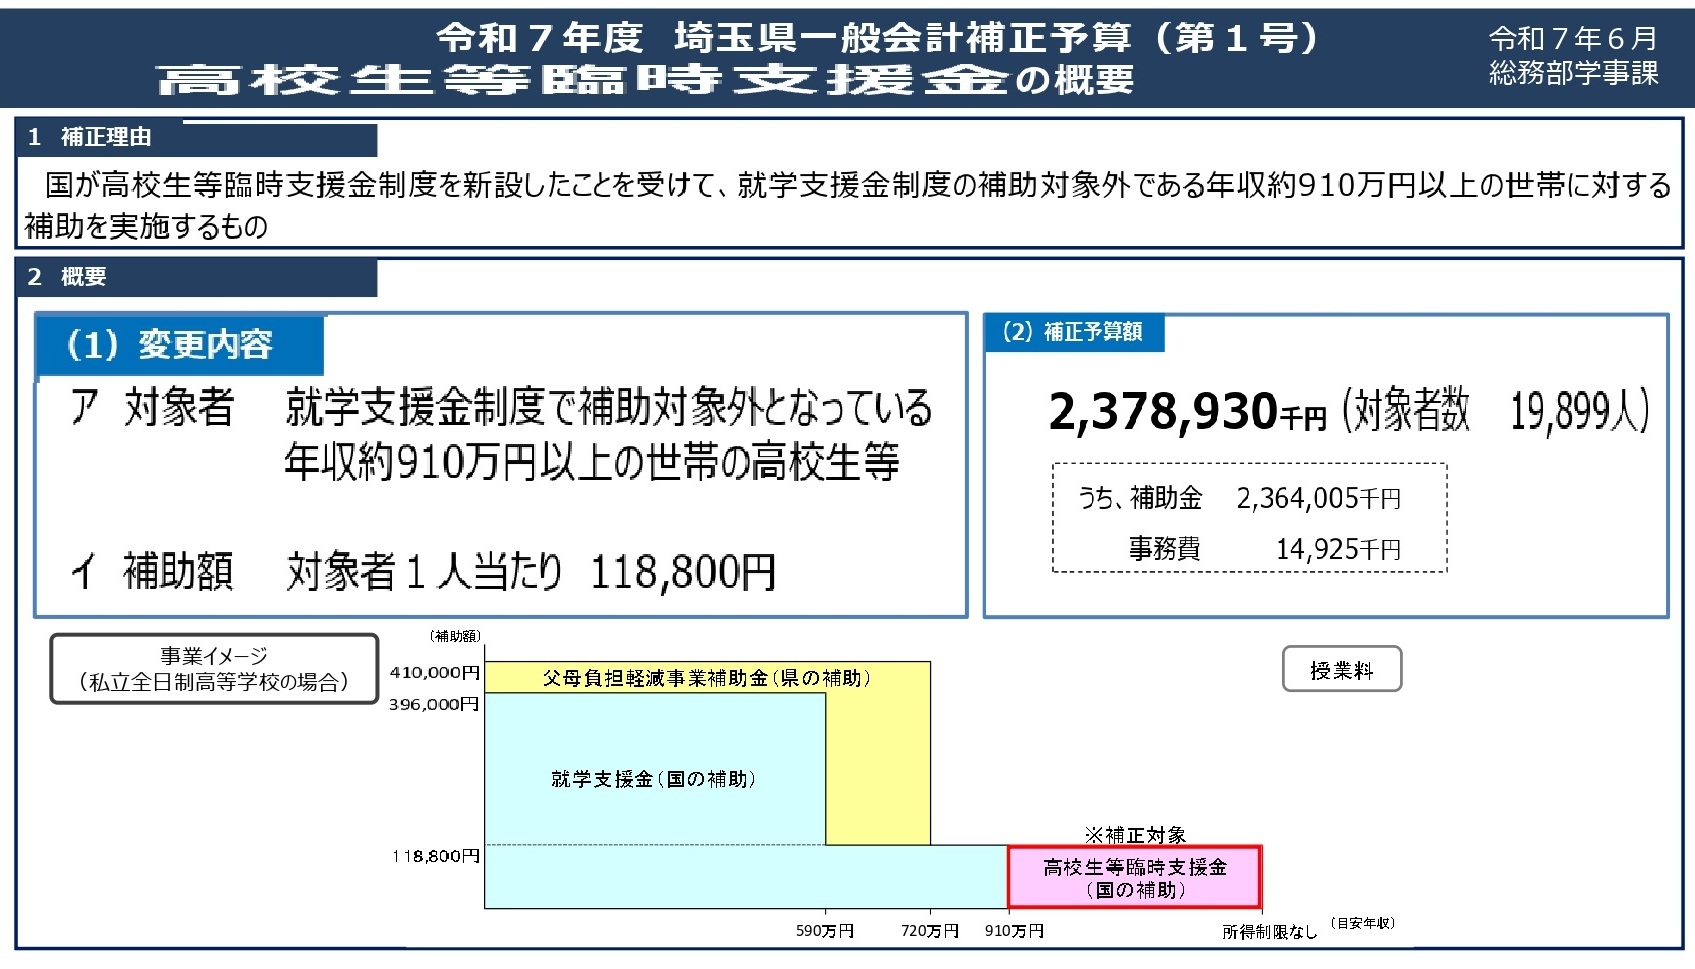Image resolution: width=1695 pixels, height=969 pixels.
Task: Click the 授業料 legend box
Action: [1342, 670]
